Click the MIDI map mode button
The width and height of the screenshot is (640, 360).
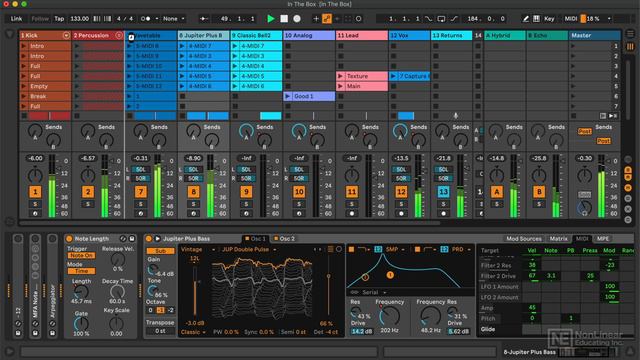click(x=571, y=19)
